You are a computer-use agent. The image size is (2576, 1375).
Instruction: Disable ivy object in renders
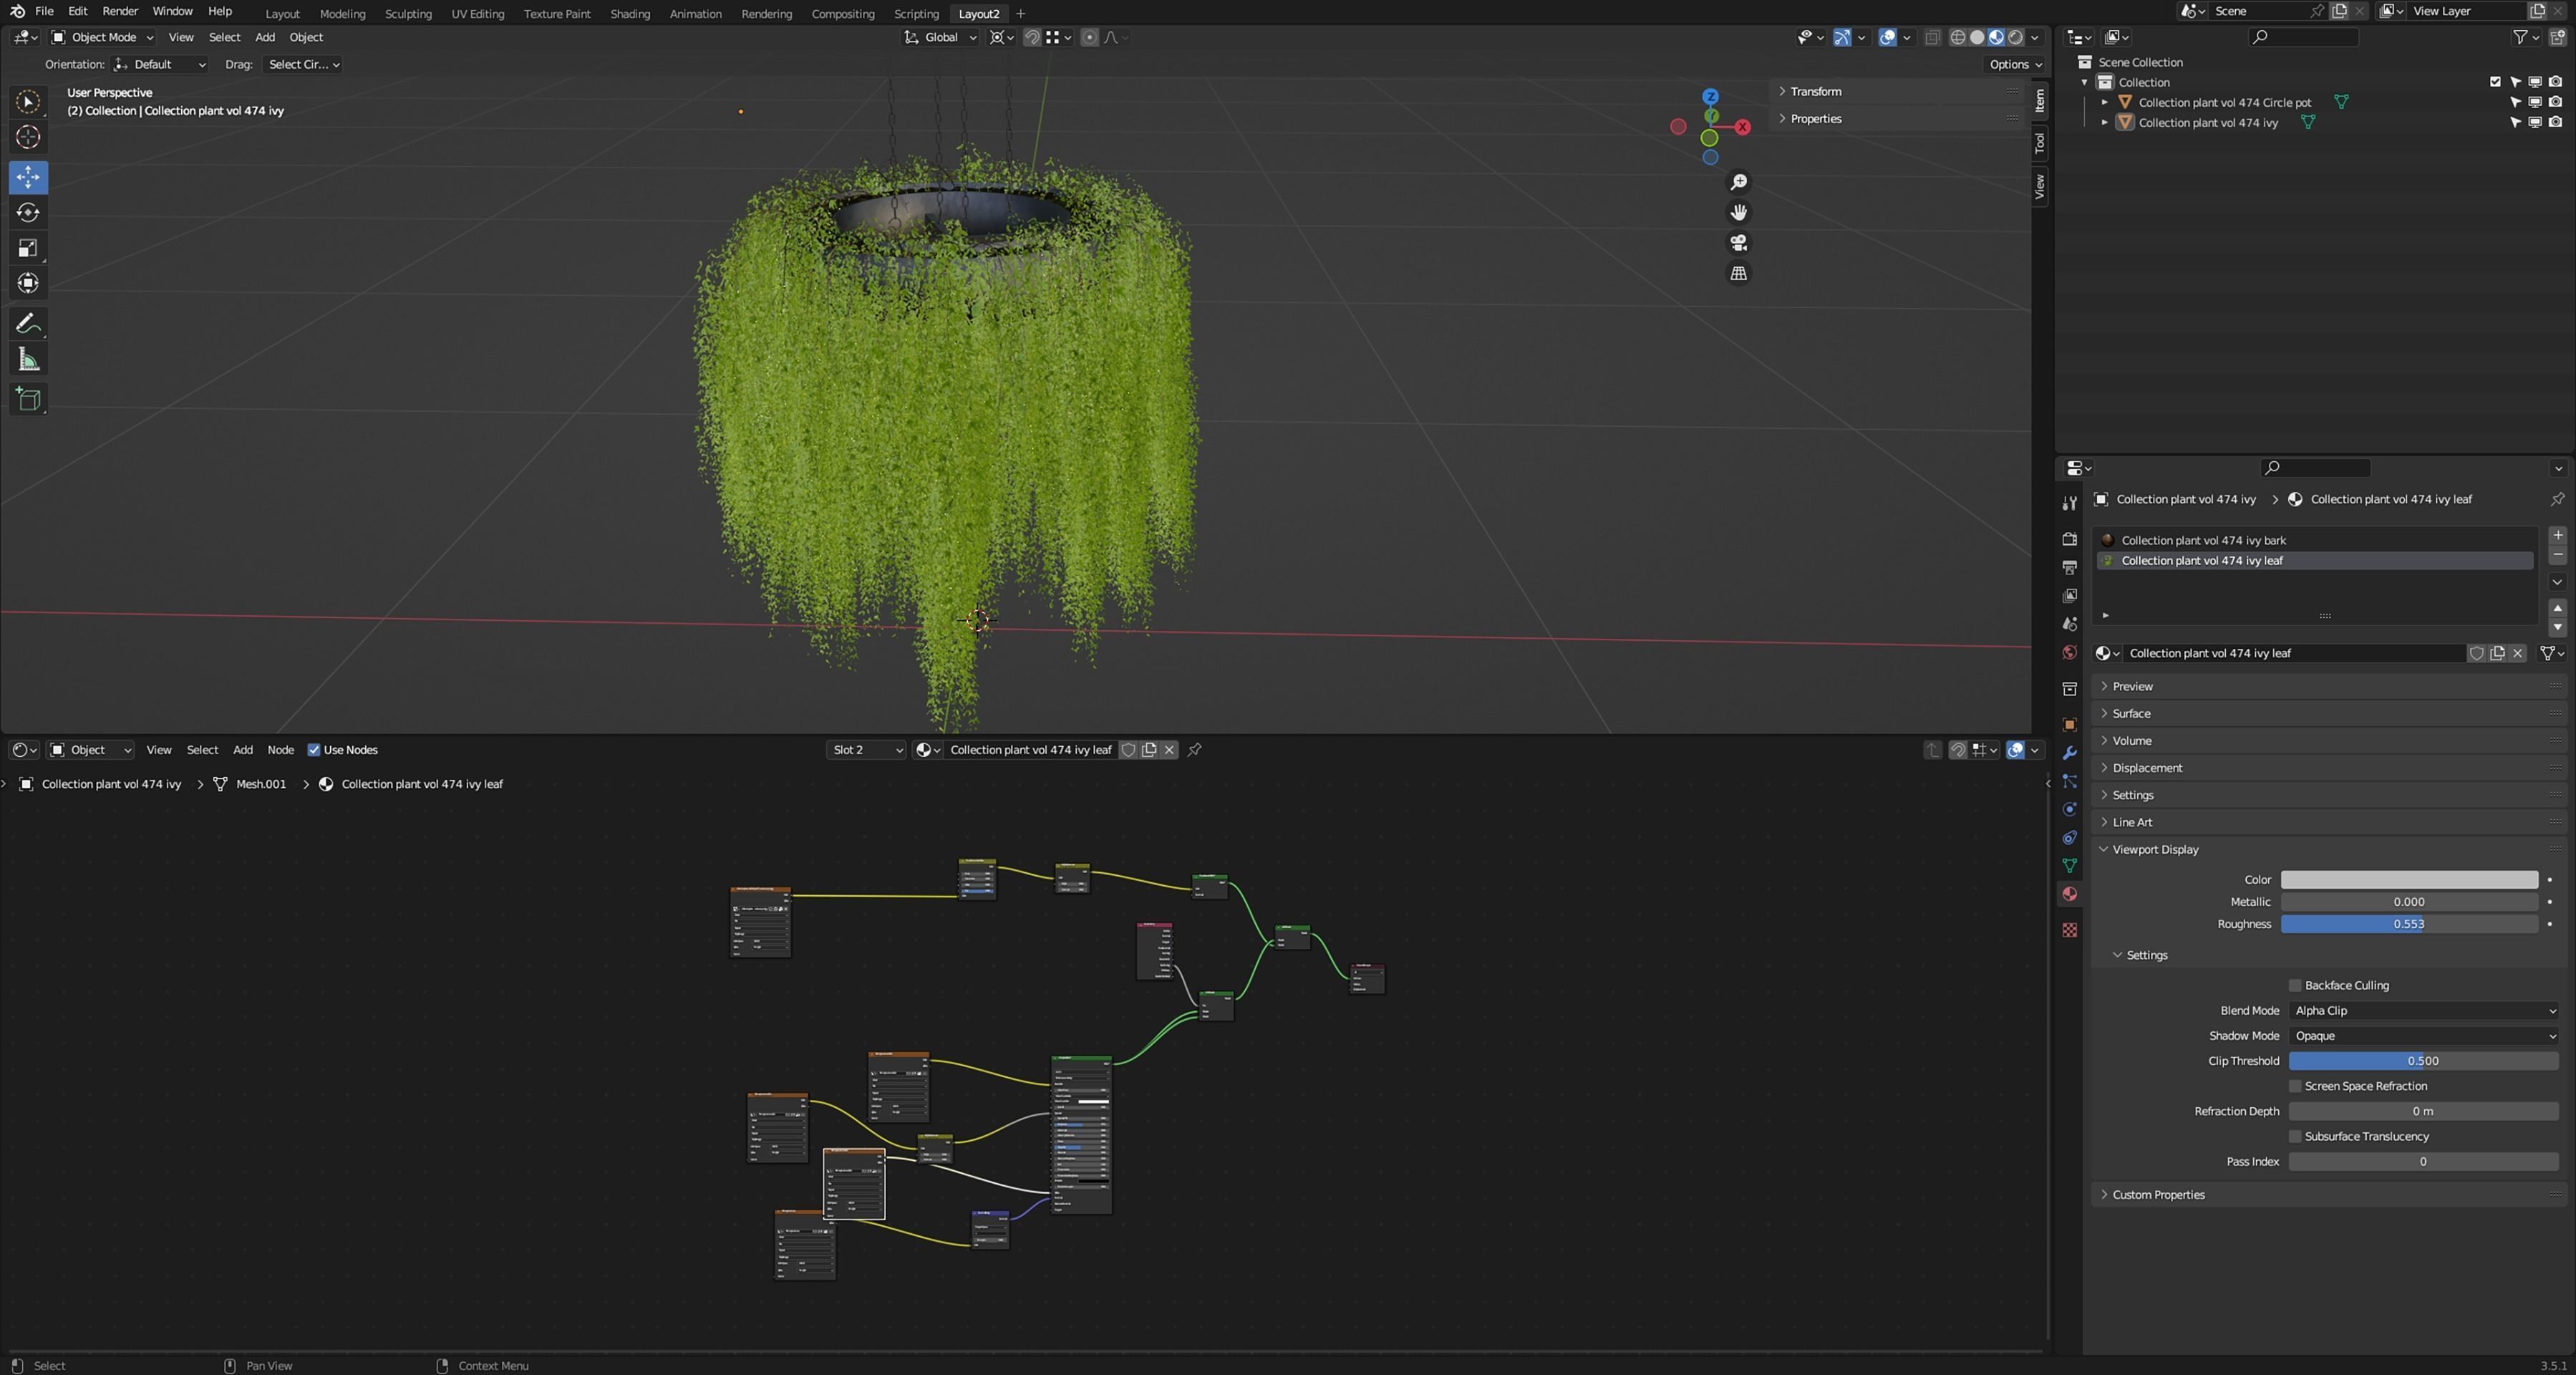[2556, 122]
